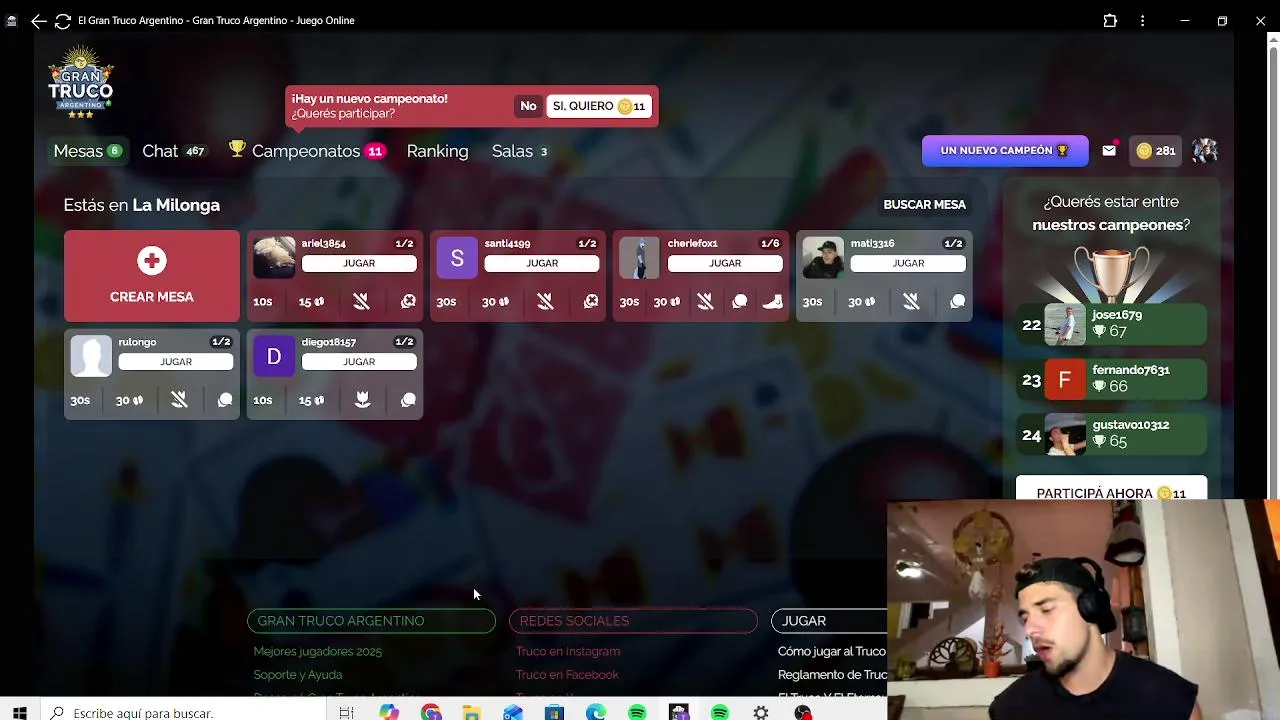This screenshot has height=720, width=1280.
Task: Click the Redes Sociales footer heading
Action: pyautogui.click(x=633, y=621)
